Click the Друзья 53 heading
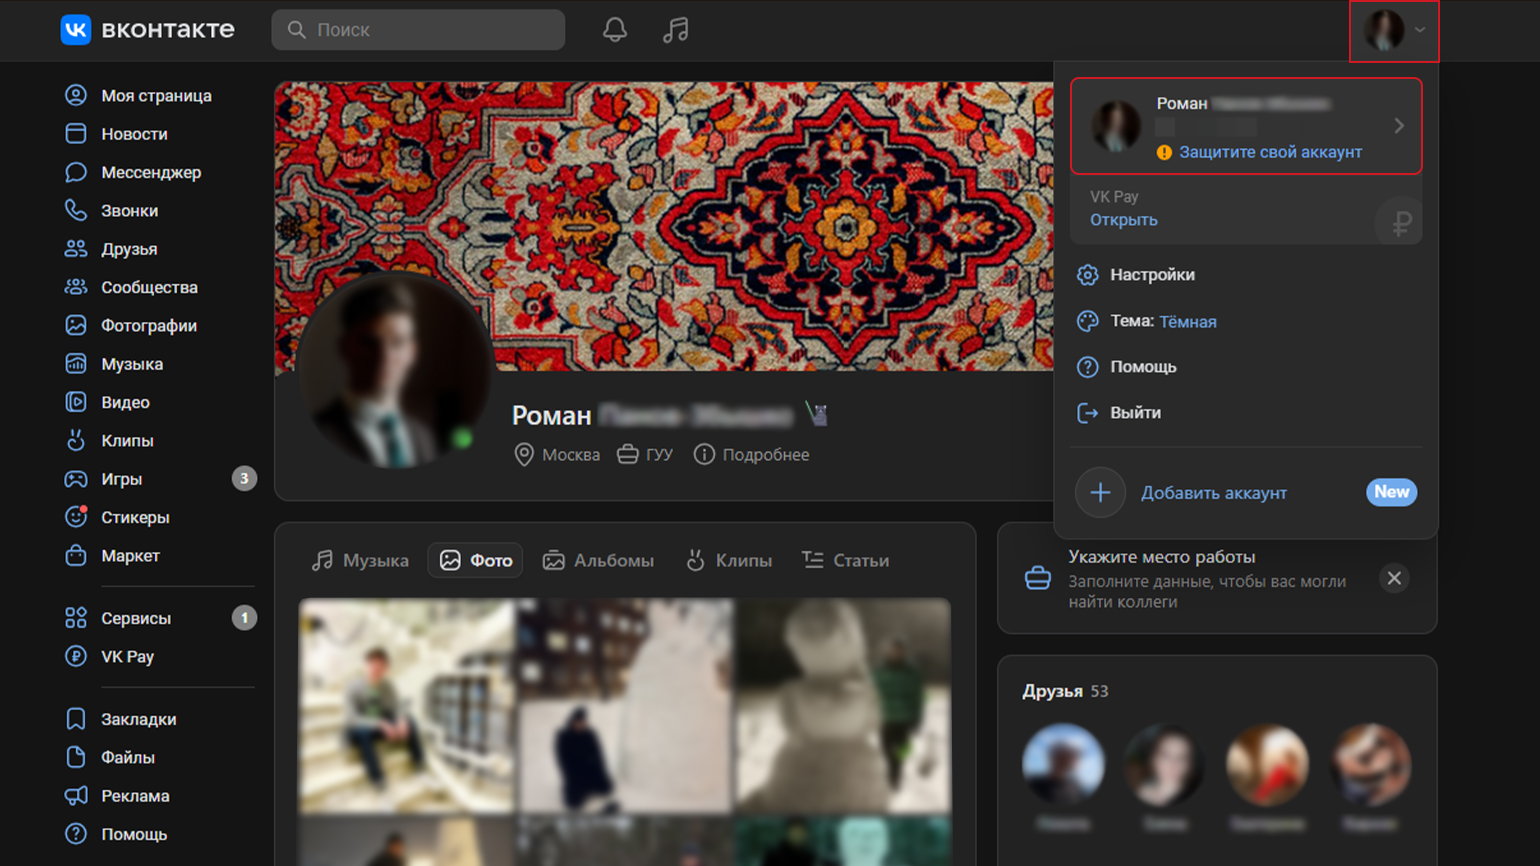 click(1065, 691)
